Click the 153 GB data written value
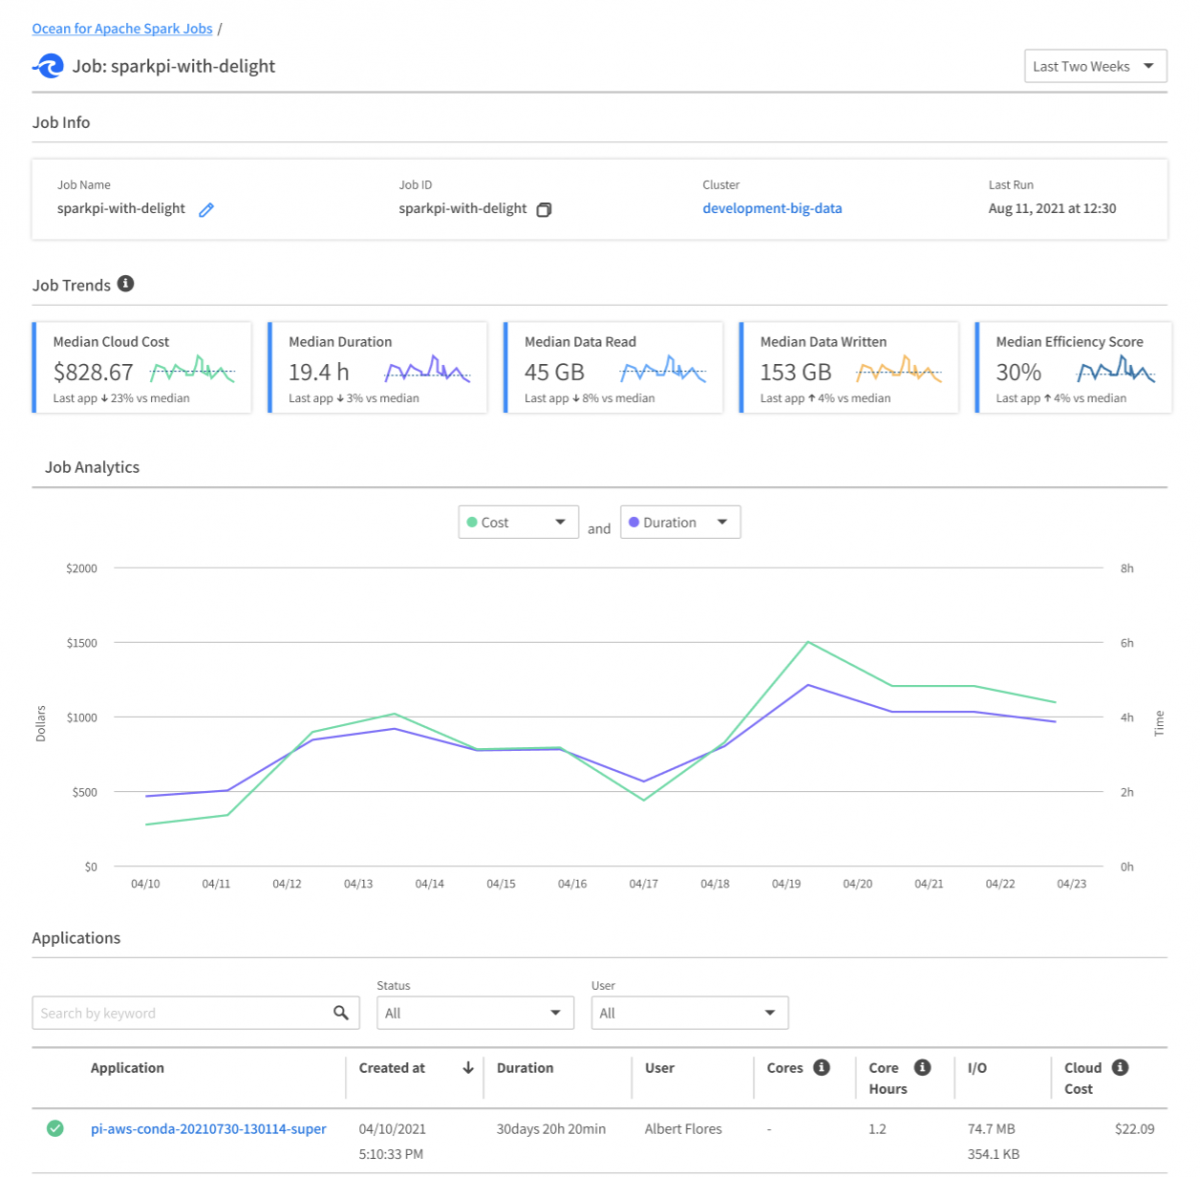Viewport: 1200px width, 1177px height. tap(796, 372)
